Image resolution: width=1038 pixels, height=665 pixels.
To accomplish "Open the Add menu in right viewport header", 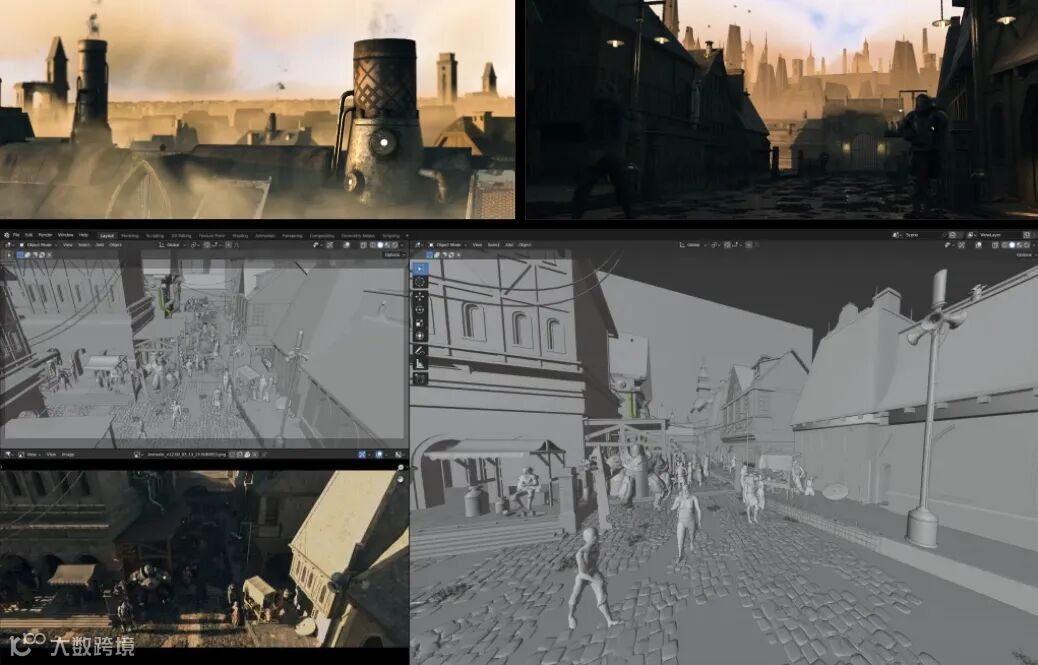I will click(x=508, y=245).
